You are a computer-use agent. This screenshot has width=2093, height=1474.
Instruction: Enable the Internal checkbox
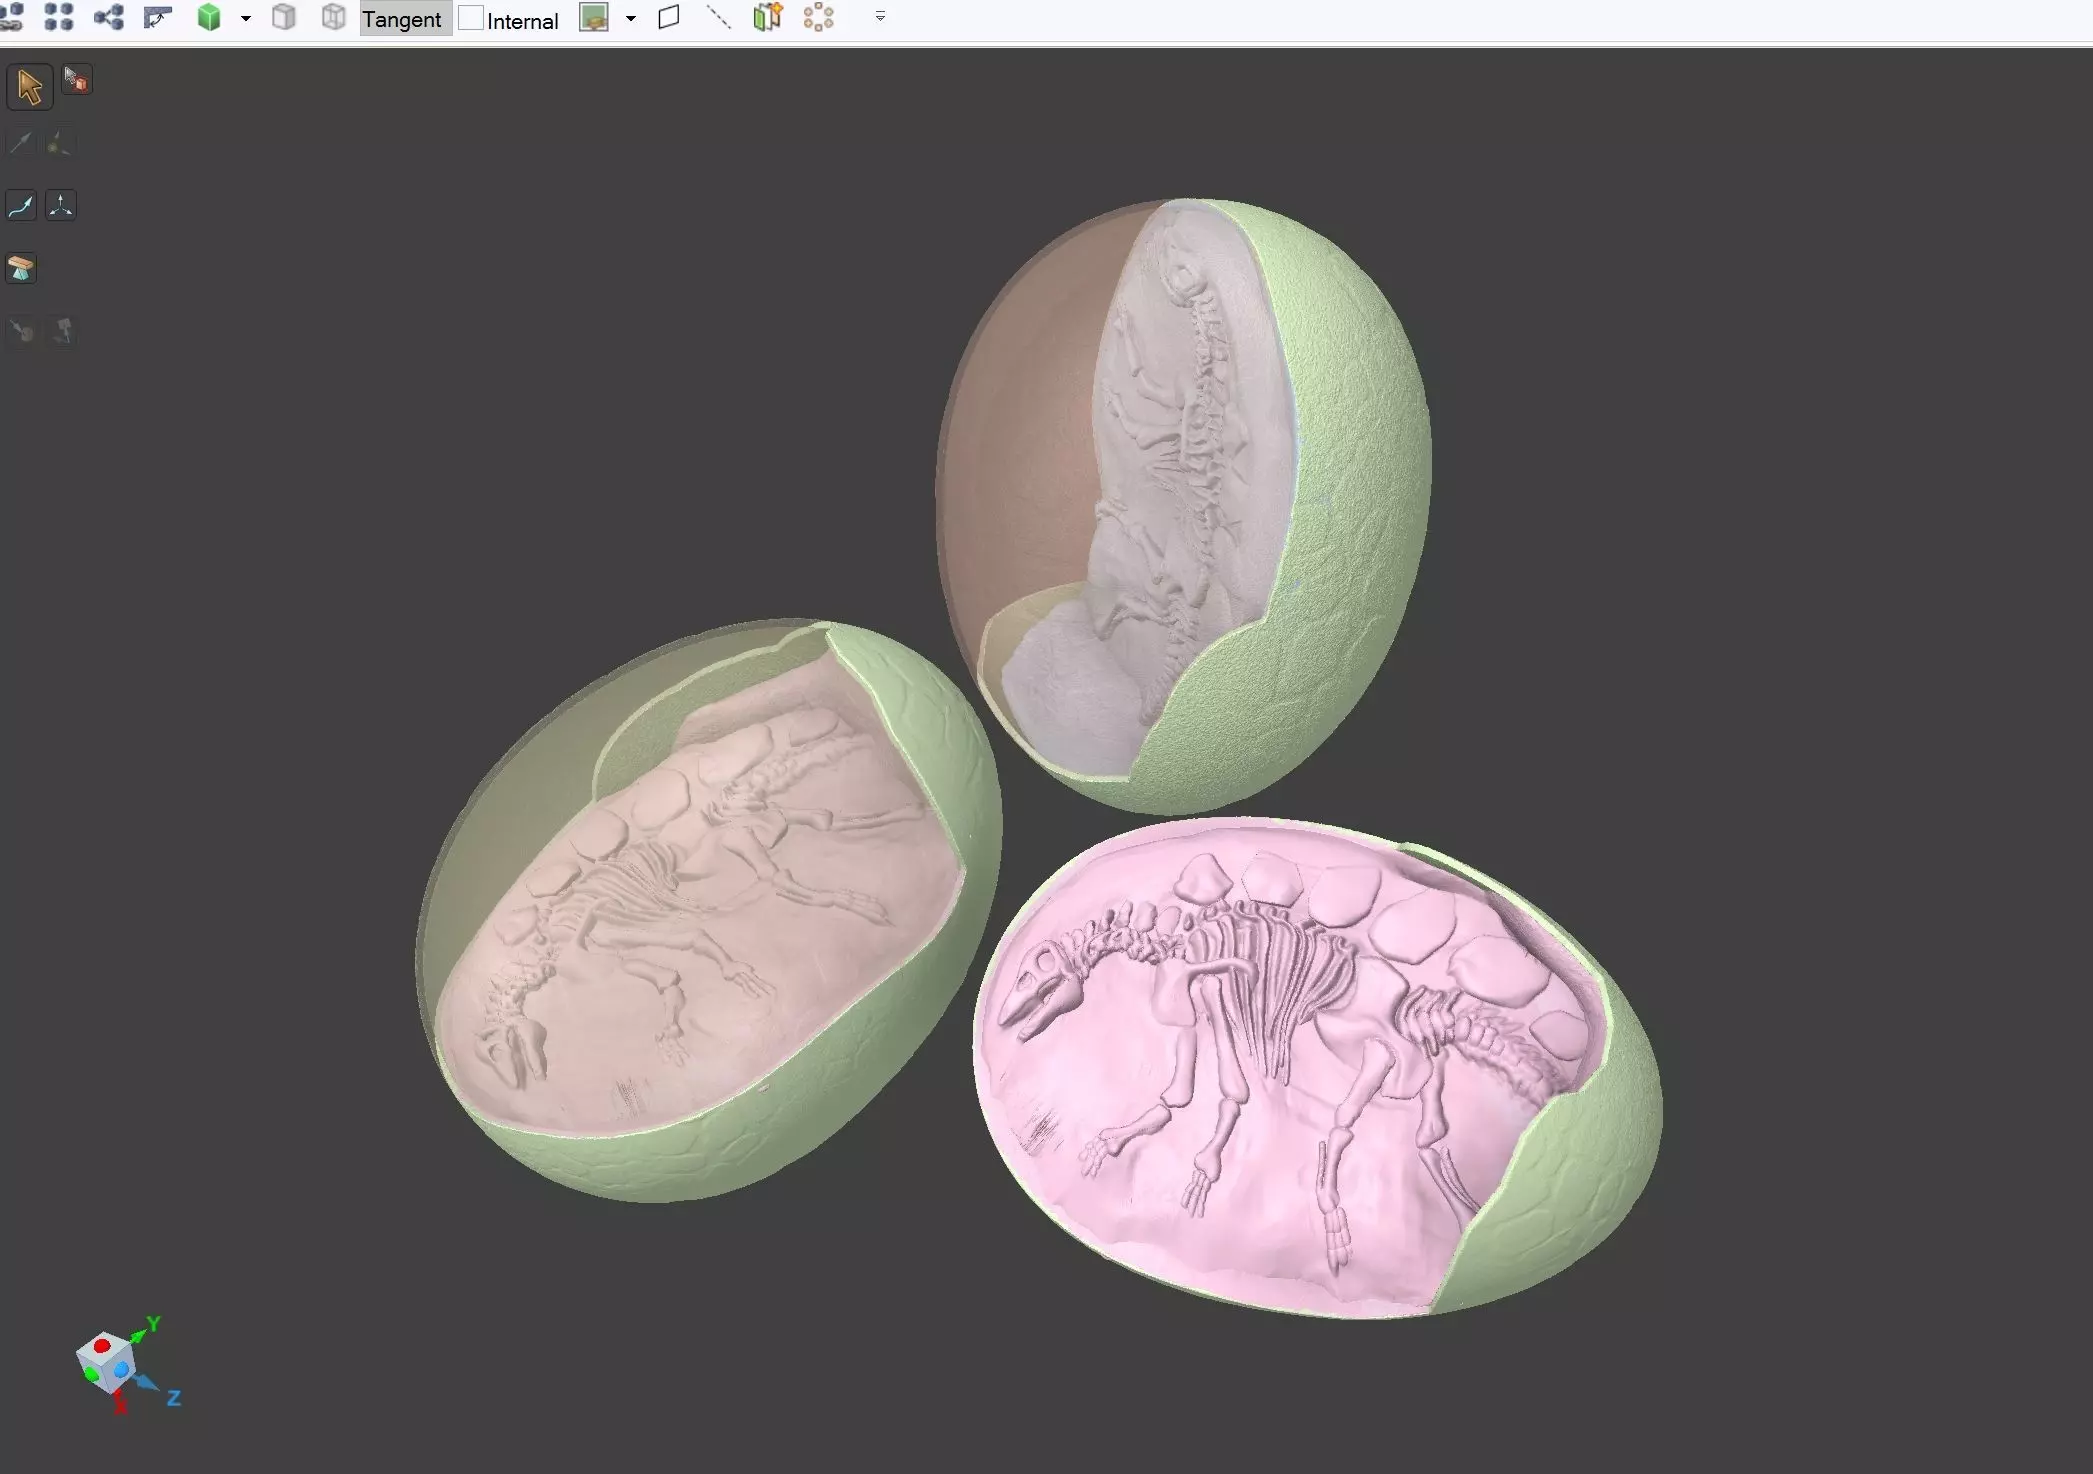tap(471, 19)
